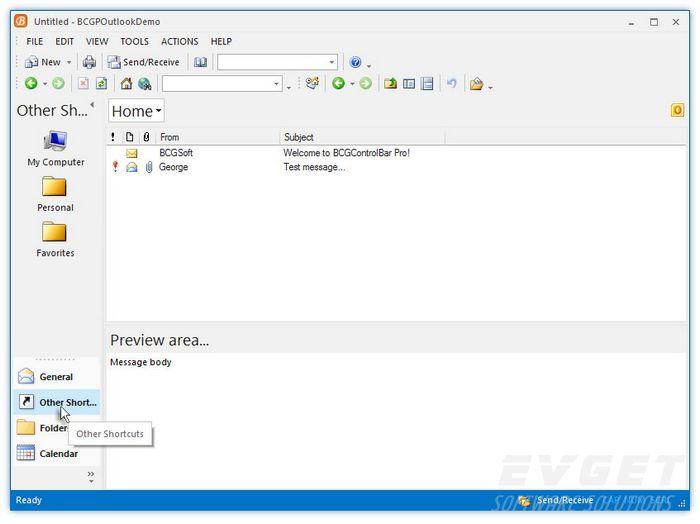Click the application icon in title bar
This screenshot has height=524, width=700.
[21, 21]
